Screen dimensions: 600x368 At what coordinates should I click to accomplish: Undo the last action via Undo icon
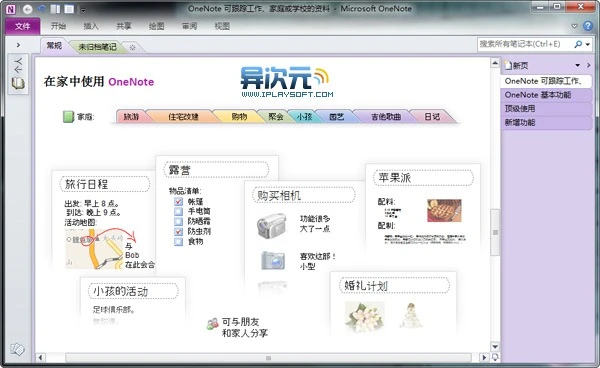click(x=41, y=9)
